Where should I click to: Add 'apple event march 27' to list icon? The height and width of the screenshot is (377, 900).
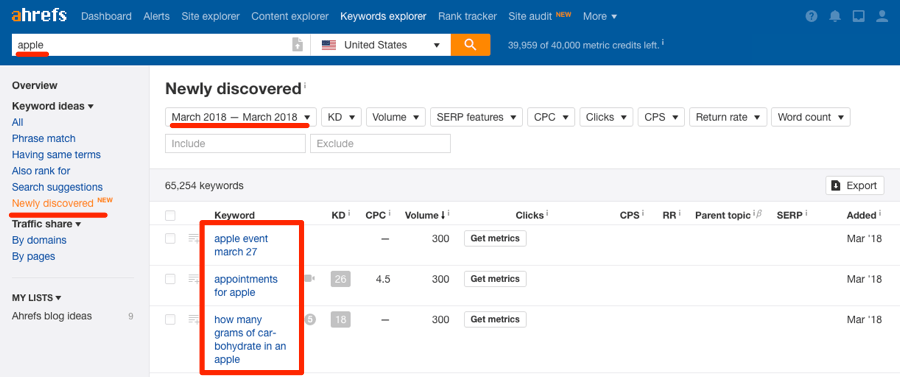(x=193, y=239)
